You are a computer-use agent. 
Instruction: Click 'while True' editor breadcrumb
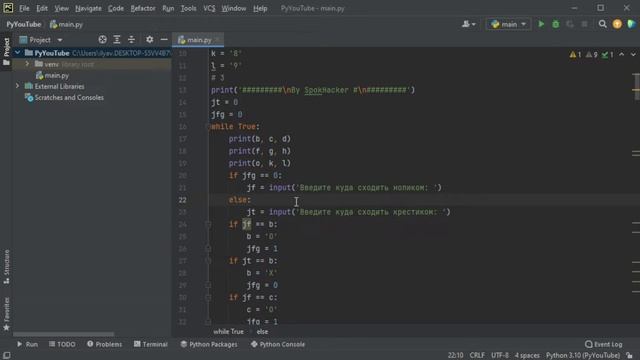228,331
